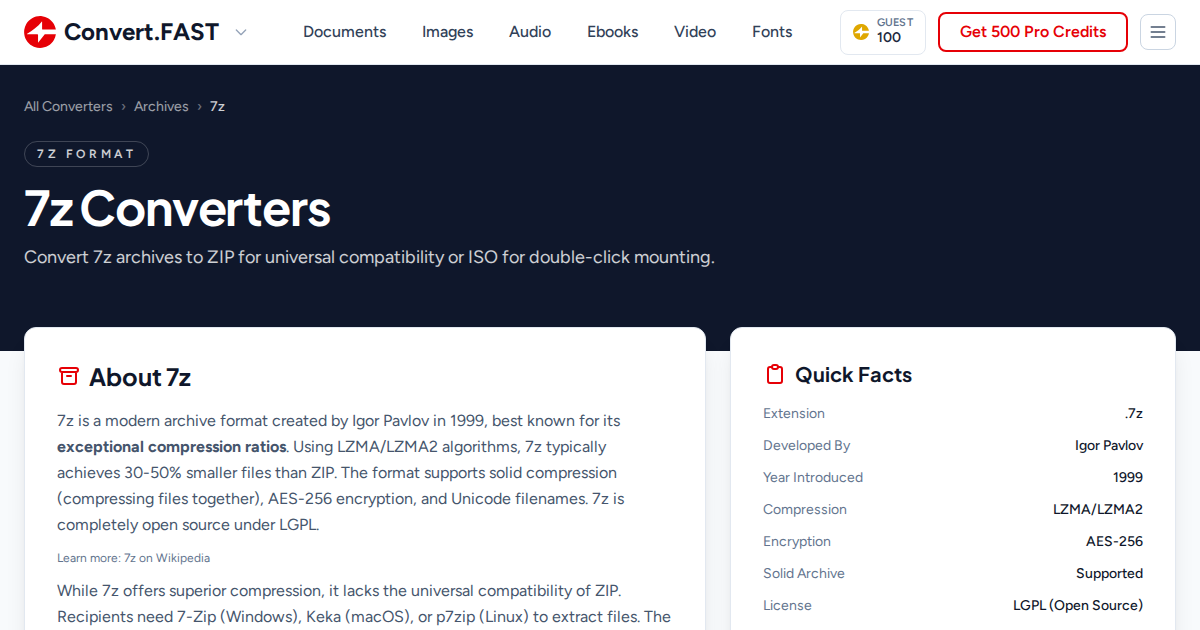
Task: Click the License label
Action: coord(787,605)
